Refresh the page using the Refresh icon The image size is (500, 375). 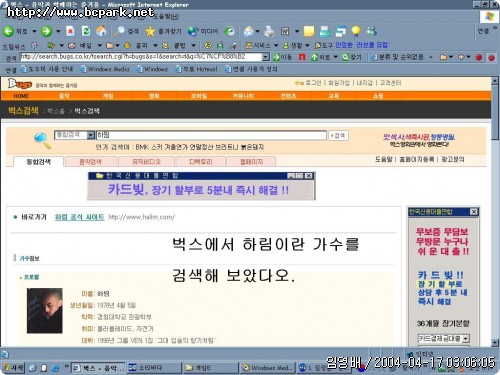pyautogui.click(x=86, y=31)
